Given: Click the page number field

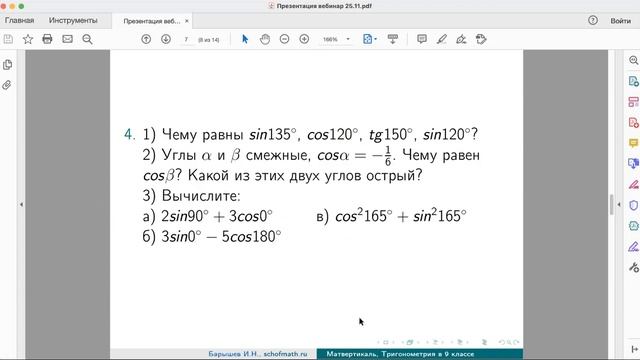Looking at the screenshot, I should (x=187, y=40).
